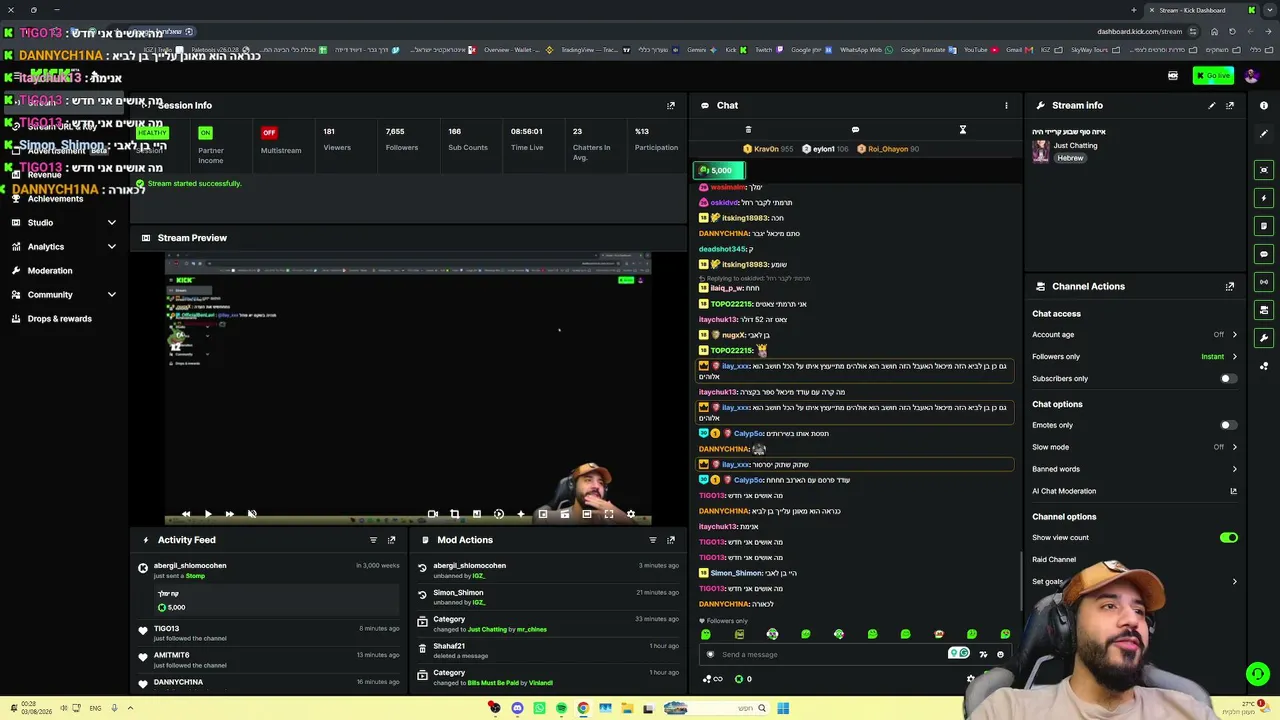Viewport: 1280px width, 720px height.
Task: Expand the Set goals row chevron
Action: 1234,582
